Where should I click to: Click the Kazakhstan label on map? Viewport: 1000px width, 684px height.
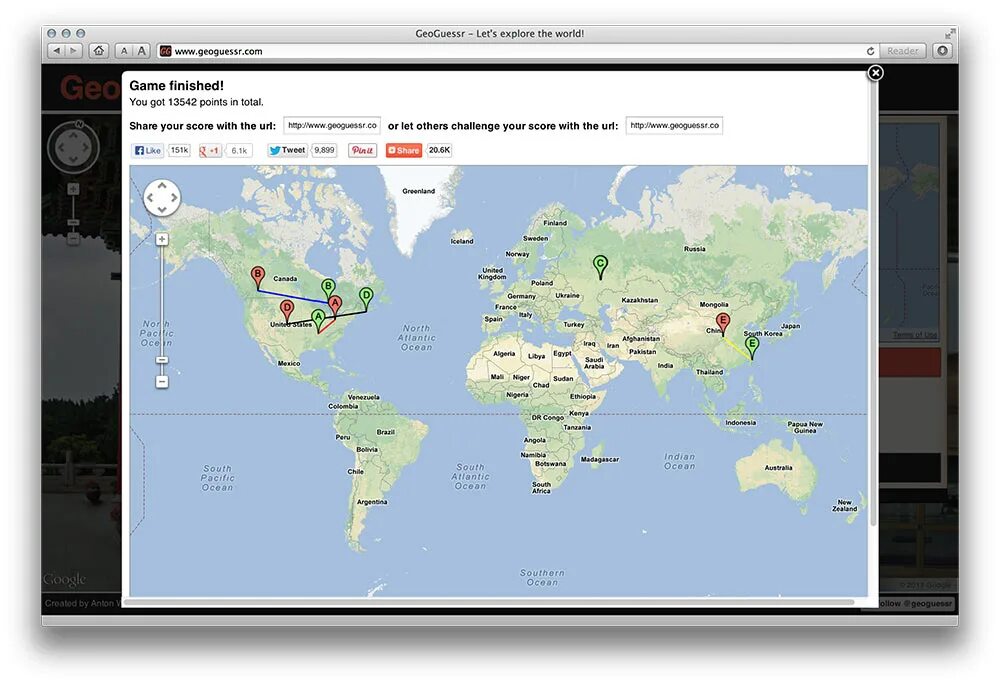639,300
